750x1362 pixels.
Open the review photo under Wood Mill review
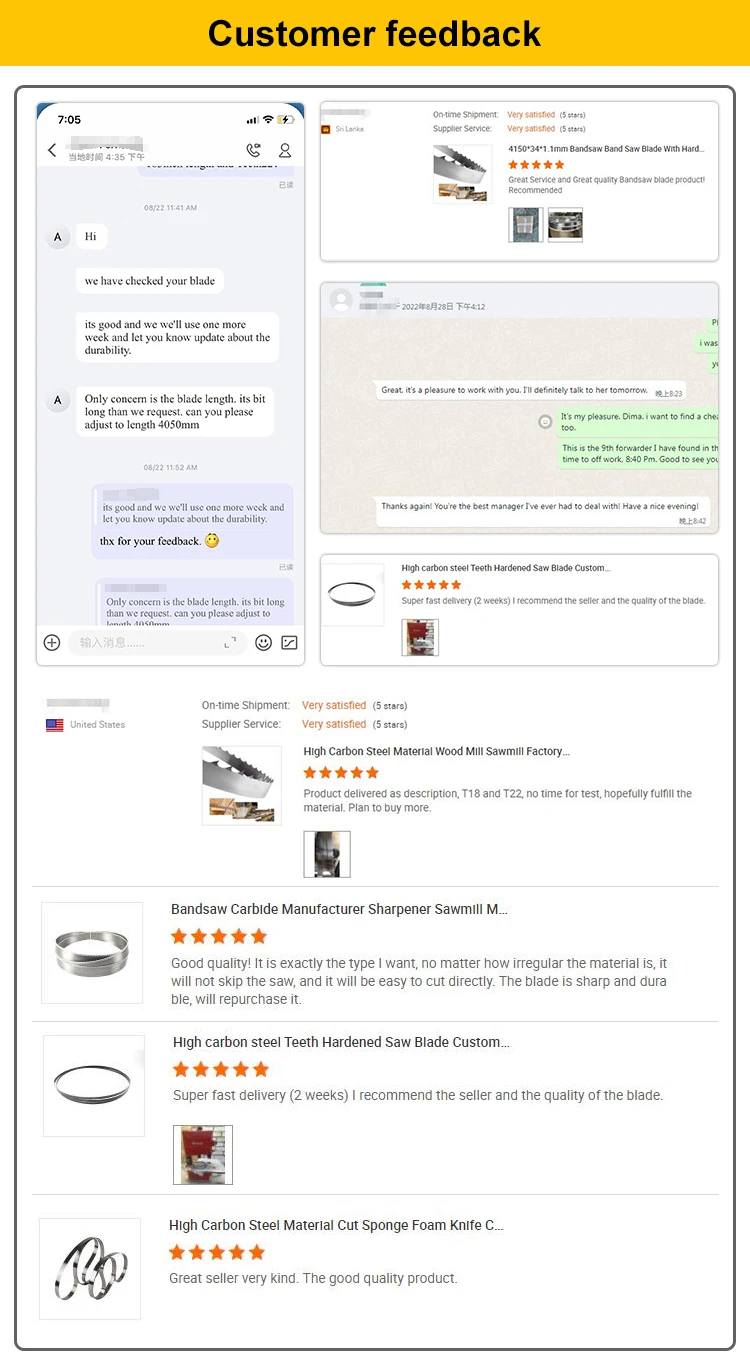coord(327,854)
